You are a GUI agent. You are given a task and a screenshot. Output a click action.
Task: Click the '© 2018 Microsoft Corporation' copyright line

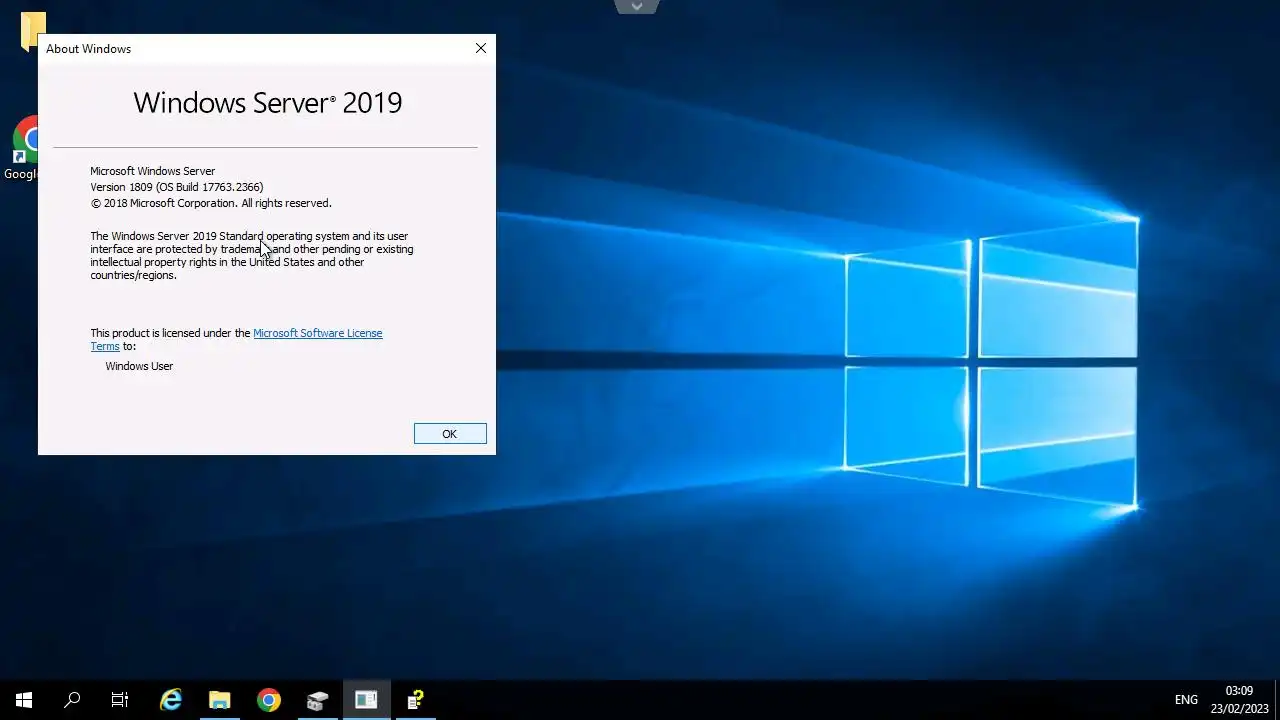[211, 203]
